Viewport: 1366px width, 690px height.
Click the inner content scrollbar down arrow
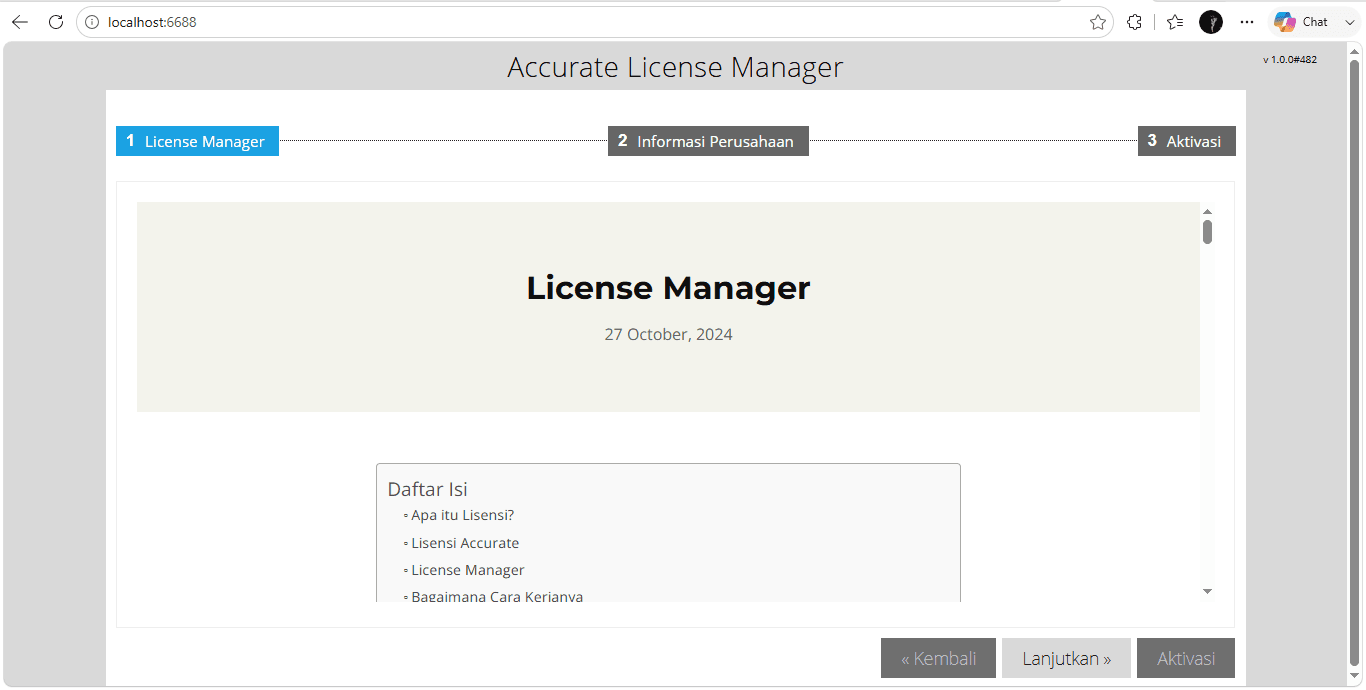tap(1207, 591)
